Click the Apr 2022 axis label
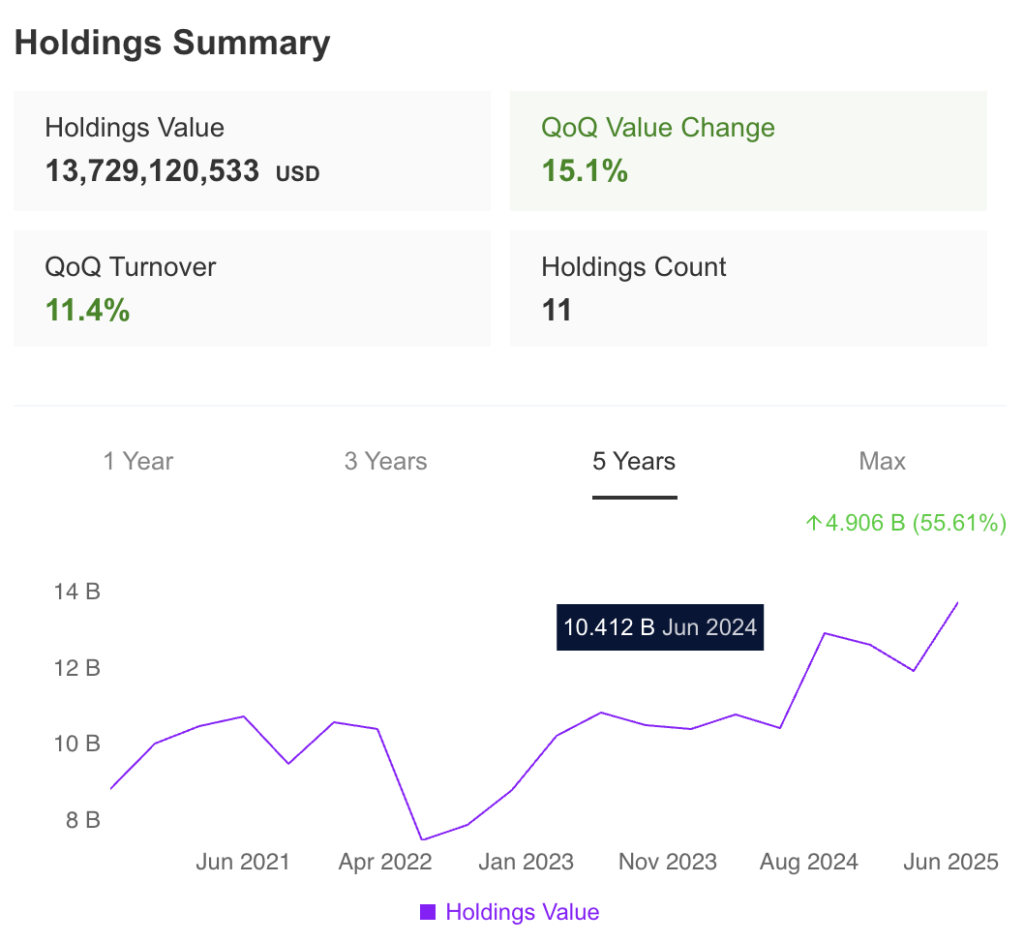Viewport: 1024px width, 943px height. coord(385,861)
